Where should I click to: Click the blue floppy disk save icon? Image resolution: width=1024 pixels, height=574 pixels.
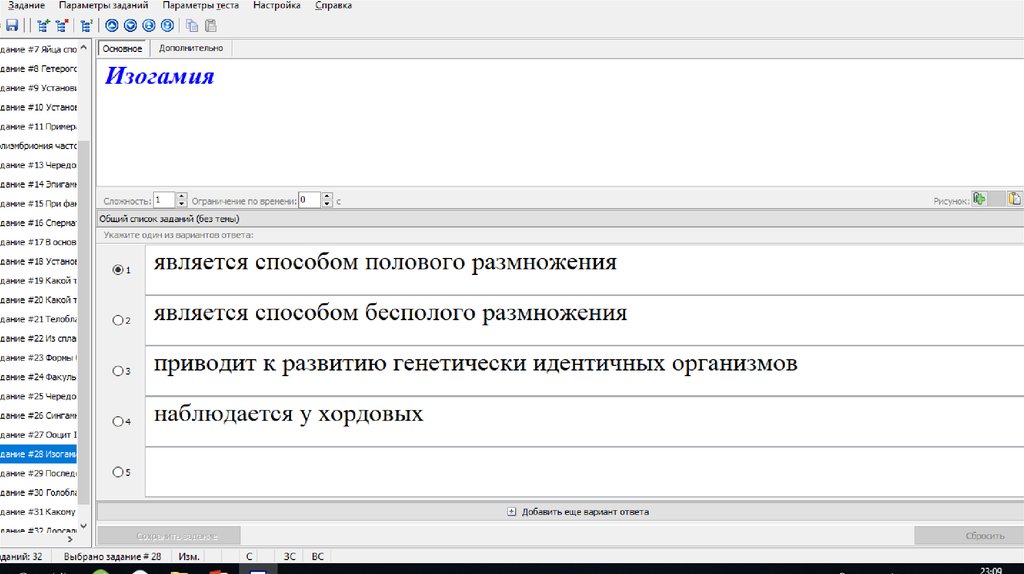point(12,26)
